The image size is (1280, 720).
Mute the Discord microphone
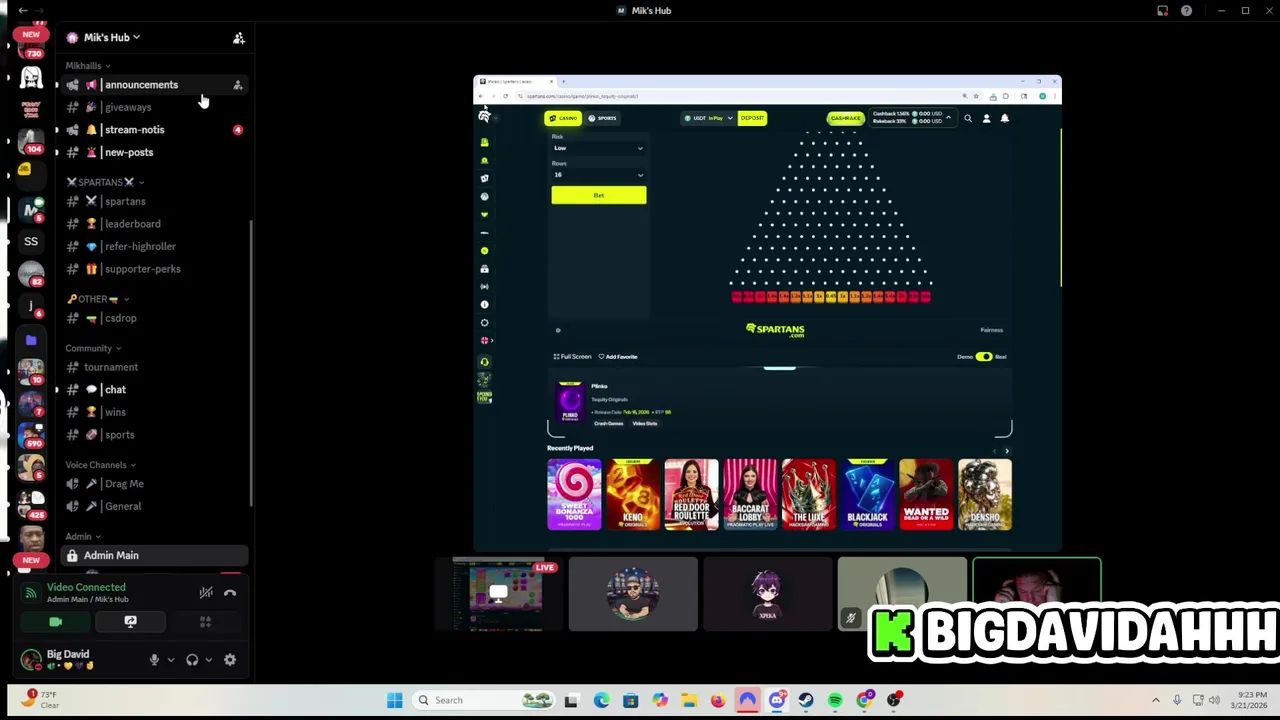[154, 660]
